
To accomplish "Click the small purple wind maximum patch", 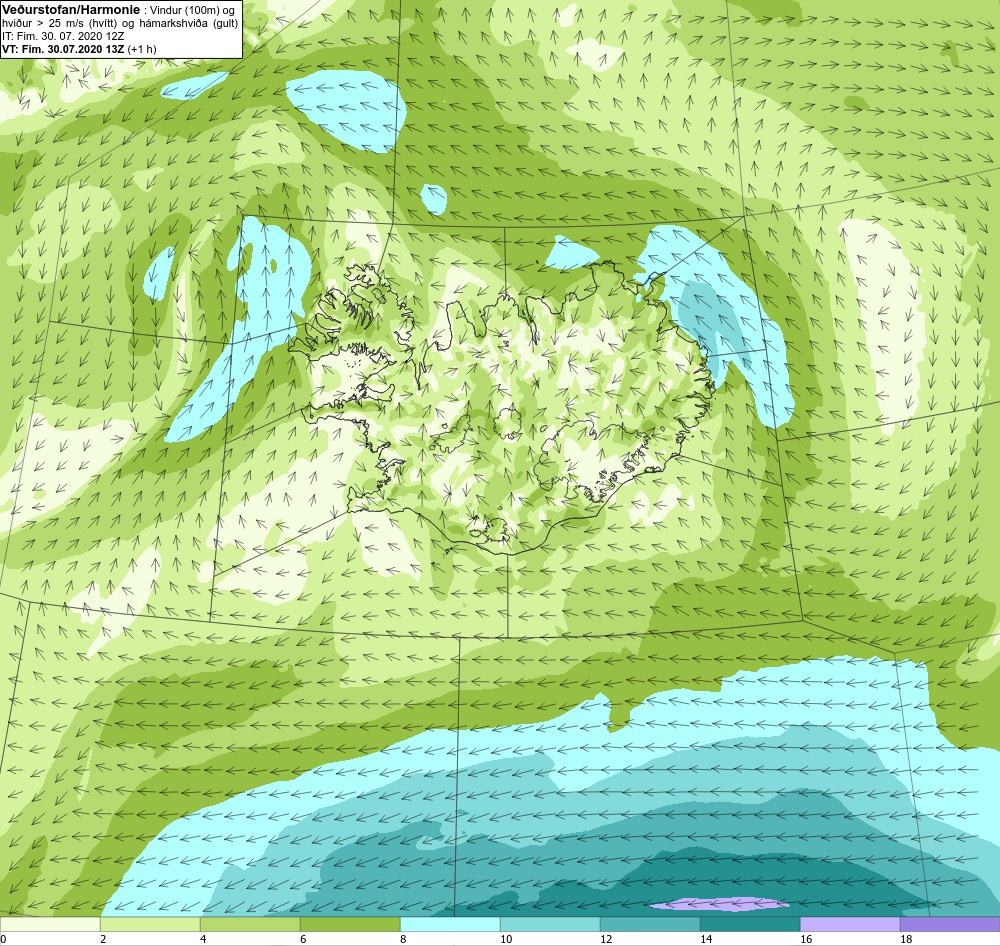I will pyautogui.click(x=719, y=904).
